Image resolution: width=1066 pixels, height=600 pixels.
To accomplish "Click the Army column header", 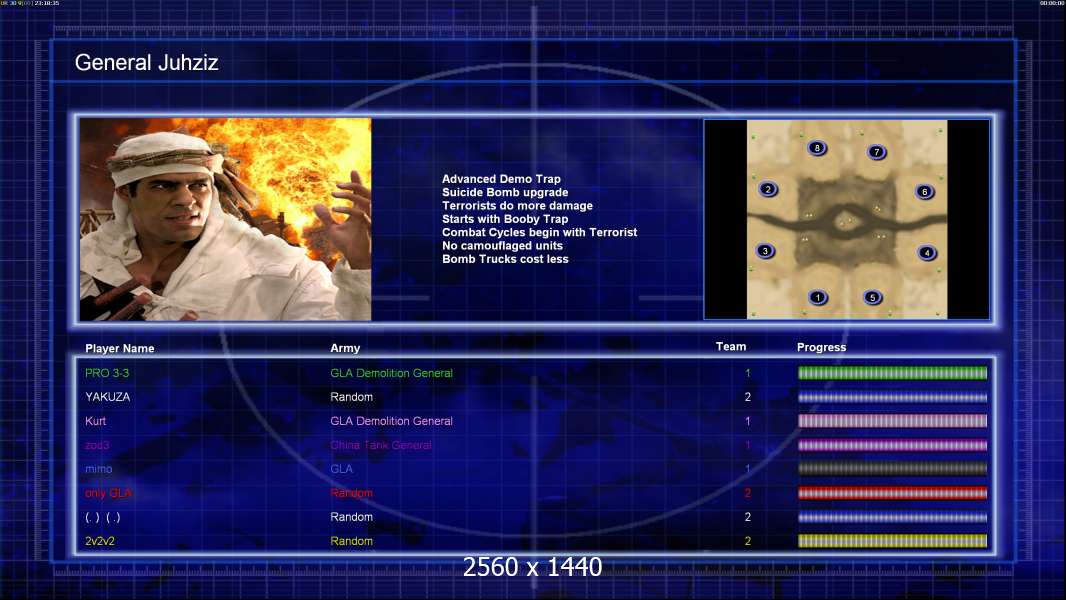I will [345, 348].
